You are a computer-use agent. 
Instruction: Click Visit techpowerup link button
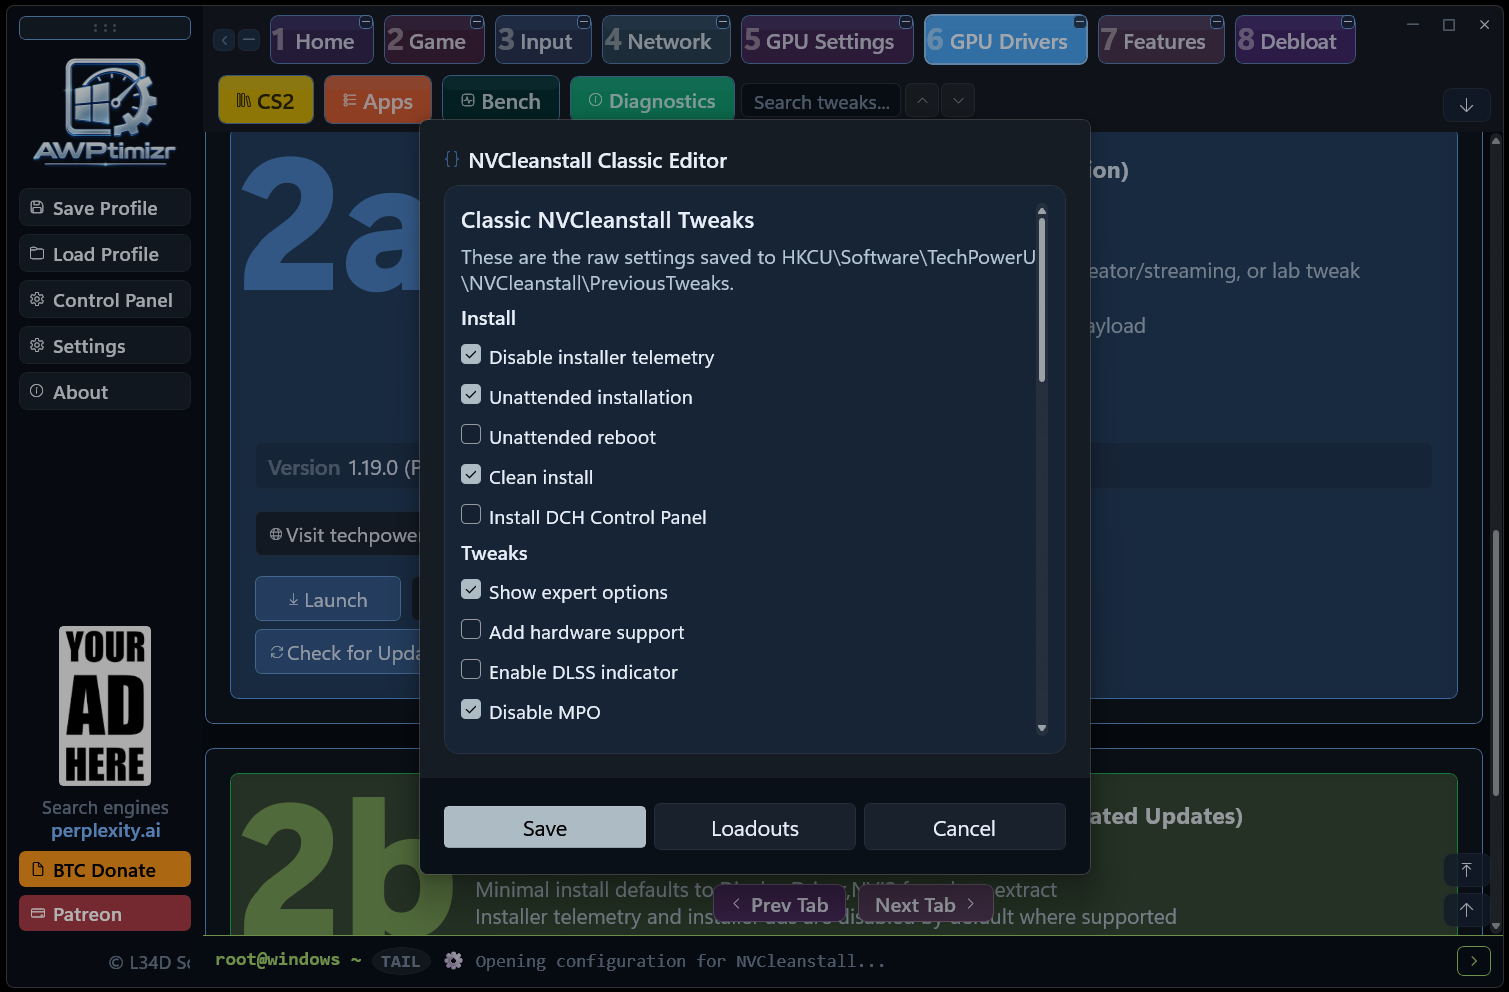tap(338, 535)
